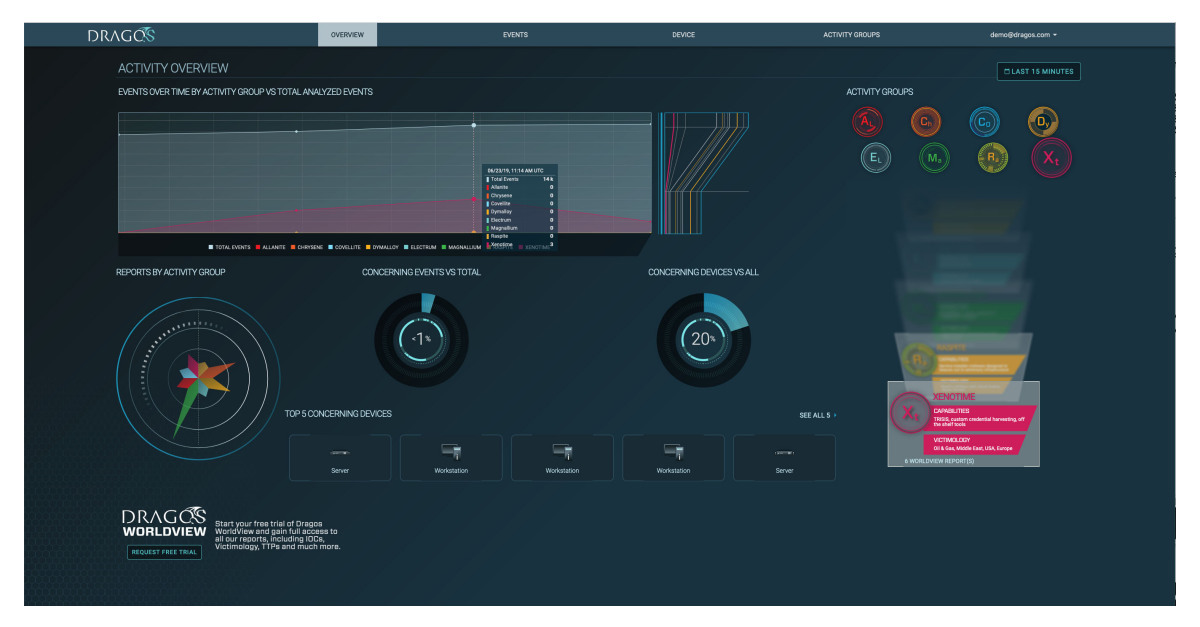Open the DEVICE tab

[x=683, y=33]
